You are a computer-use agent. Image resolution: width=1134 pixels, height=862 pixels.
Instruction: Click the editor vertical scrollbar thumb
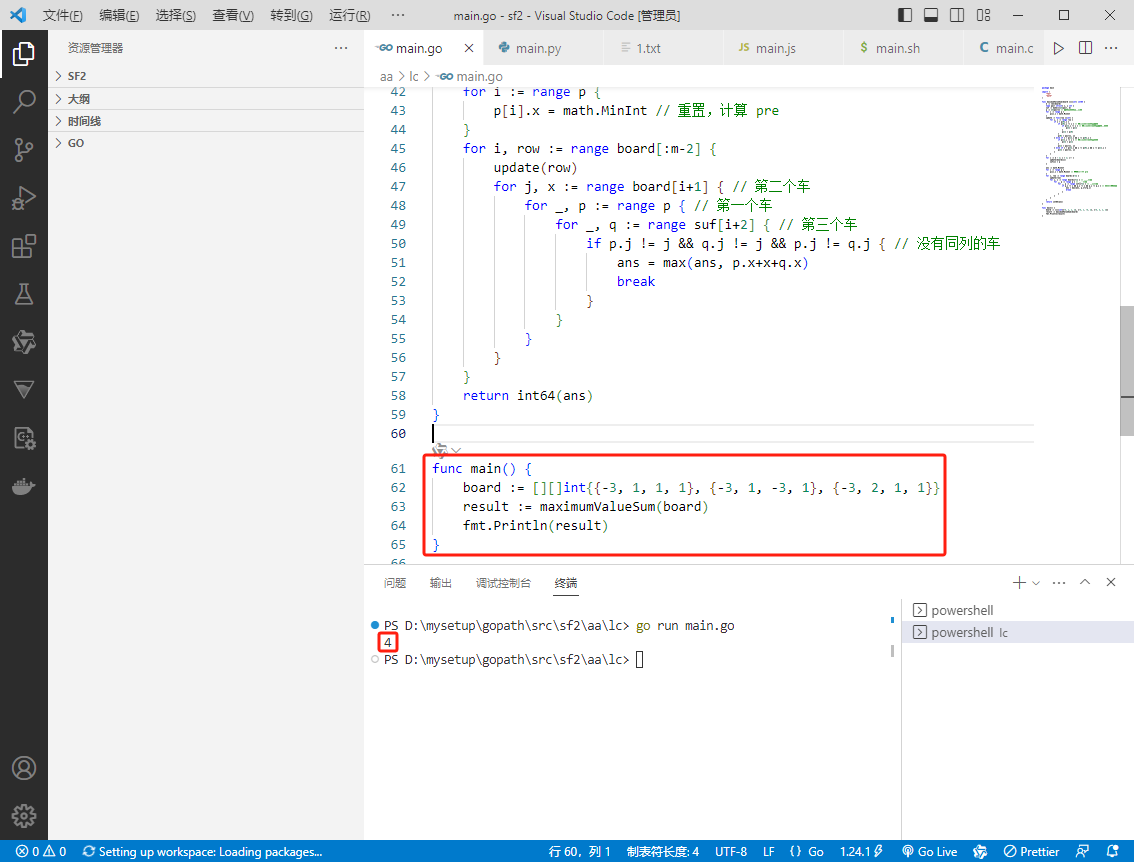pos(1127,371)
